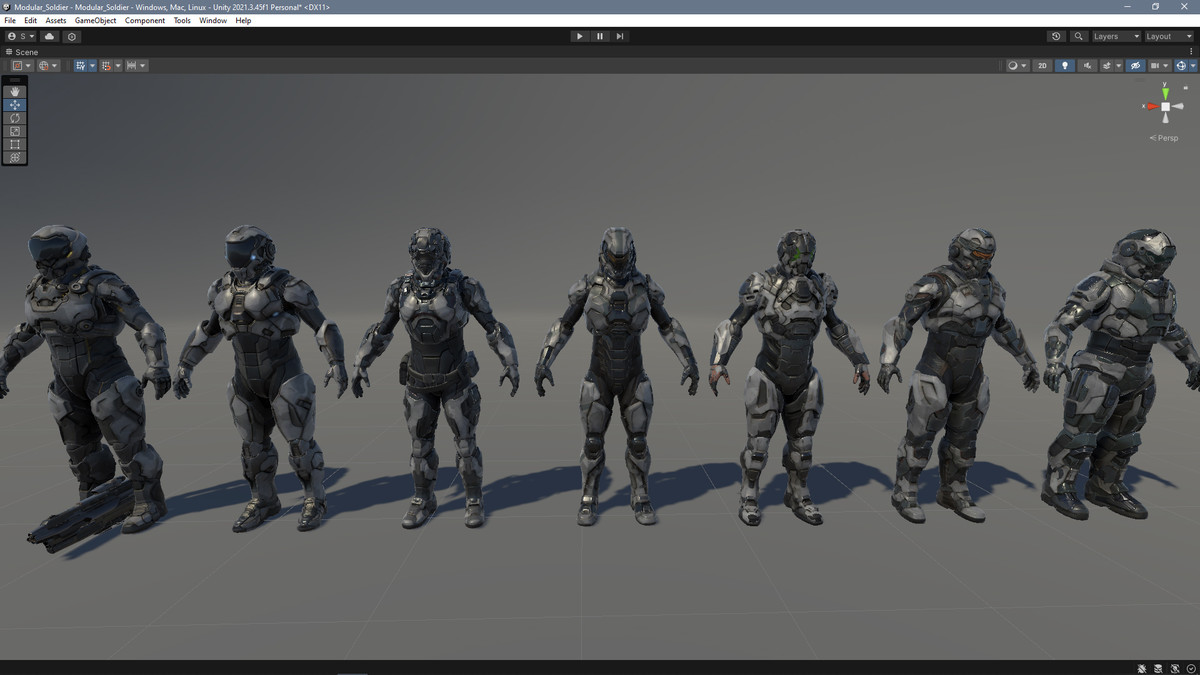
Task: Toggle scene view lighting
Action: point(1065,65)
